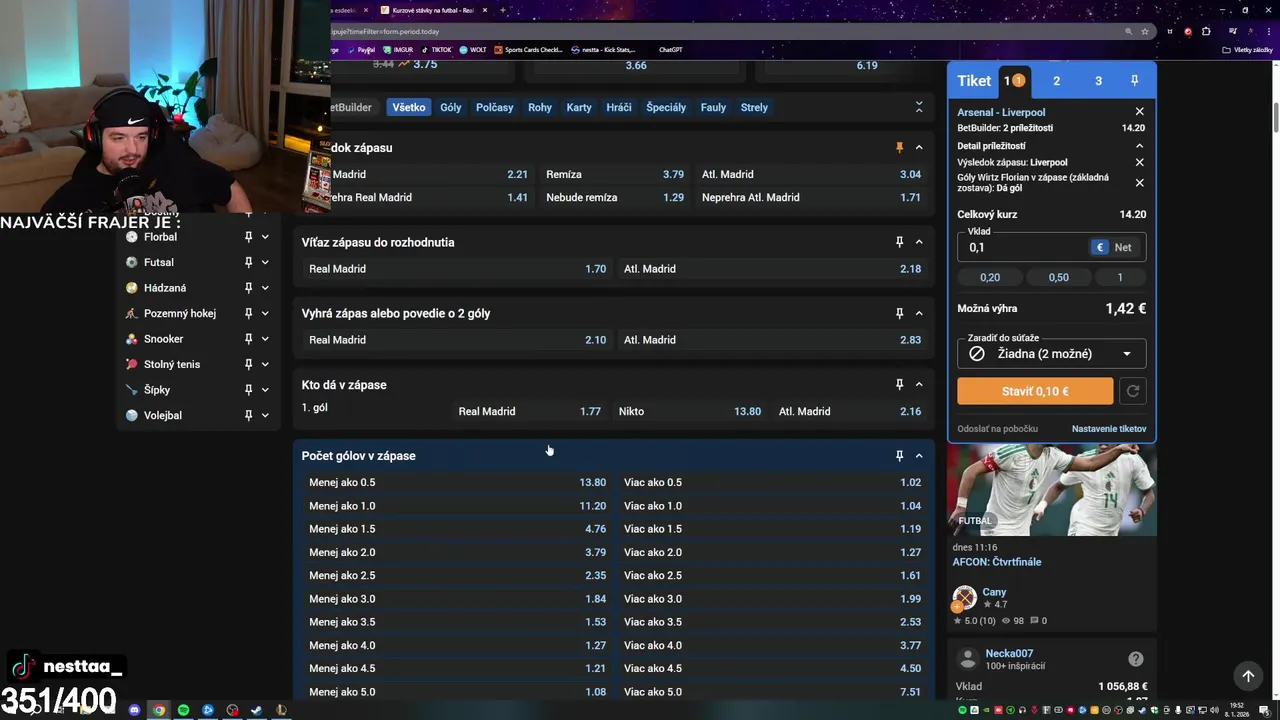Pick Nikto 13.80 first goal odds
Screen dimensions: 1280x720
pyautogui.click(x=689, y=411)
